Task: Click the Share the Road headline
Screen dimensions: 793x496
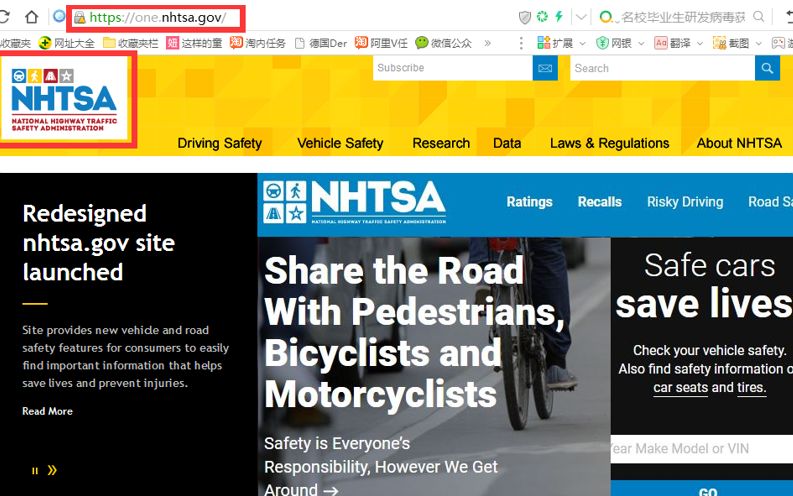Action: point(414,332)
